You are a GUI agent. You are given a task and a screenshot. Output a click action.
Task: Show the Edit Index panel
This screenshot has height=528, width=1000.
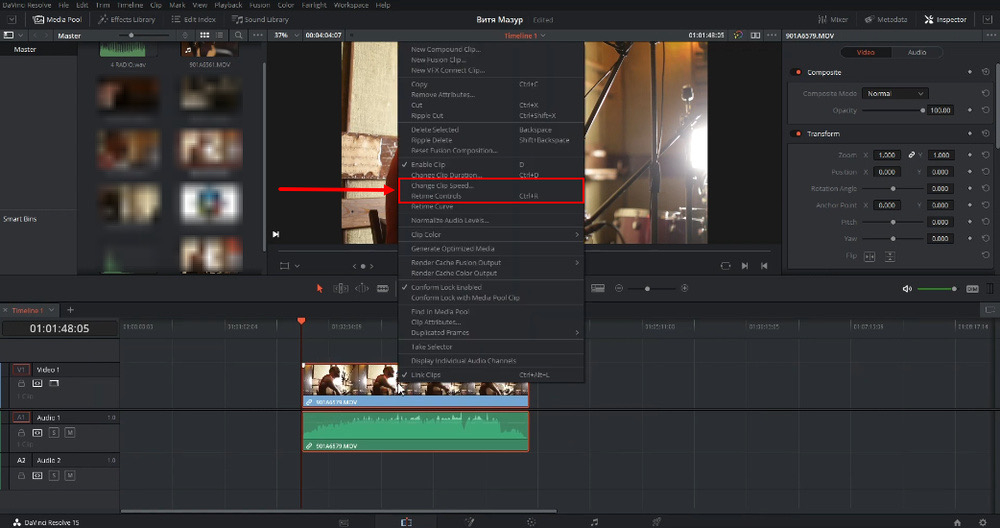pyautogui.click(x=193, y=20)
